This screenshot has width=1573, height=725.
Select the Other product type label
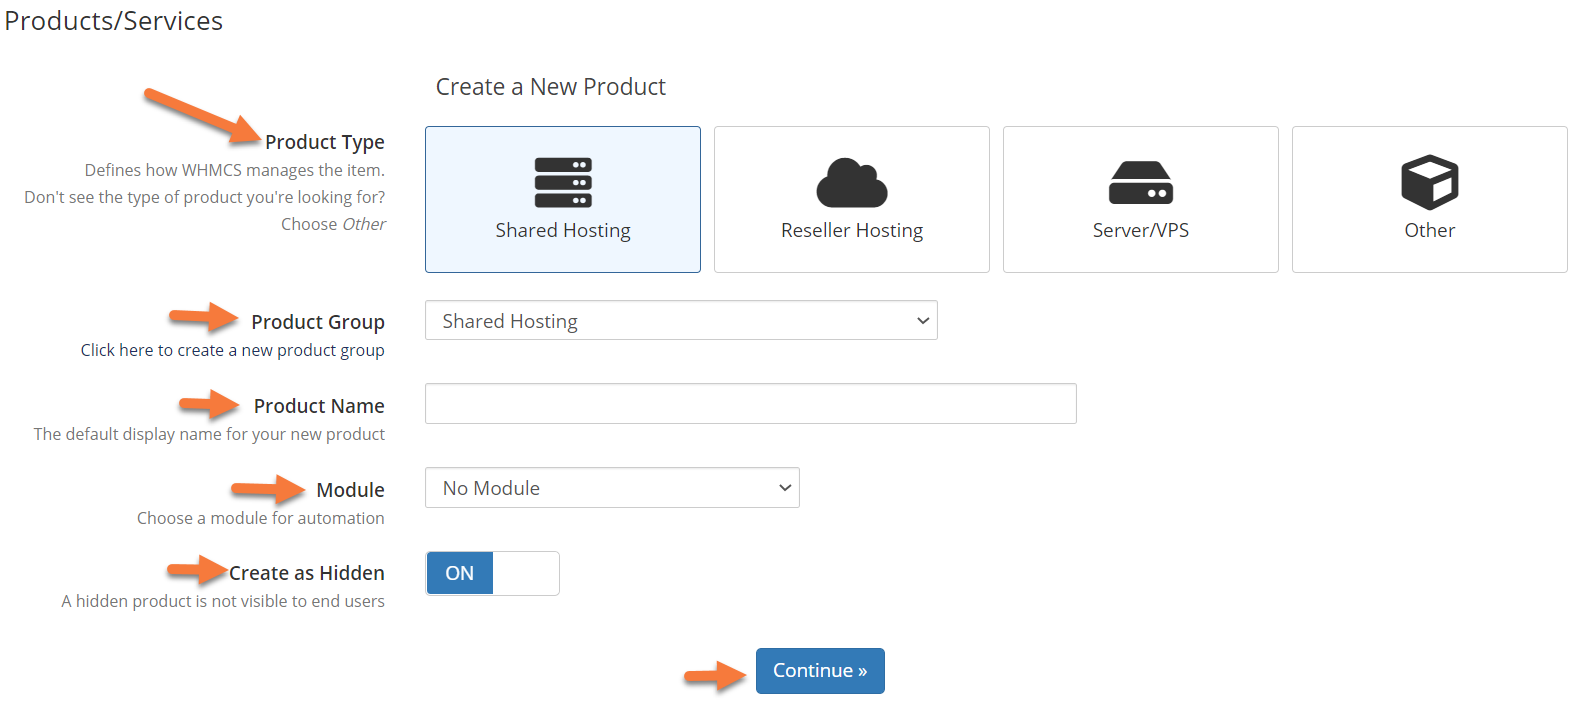tap(1429, 231)
